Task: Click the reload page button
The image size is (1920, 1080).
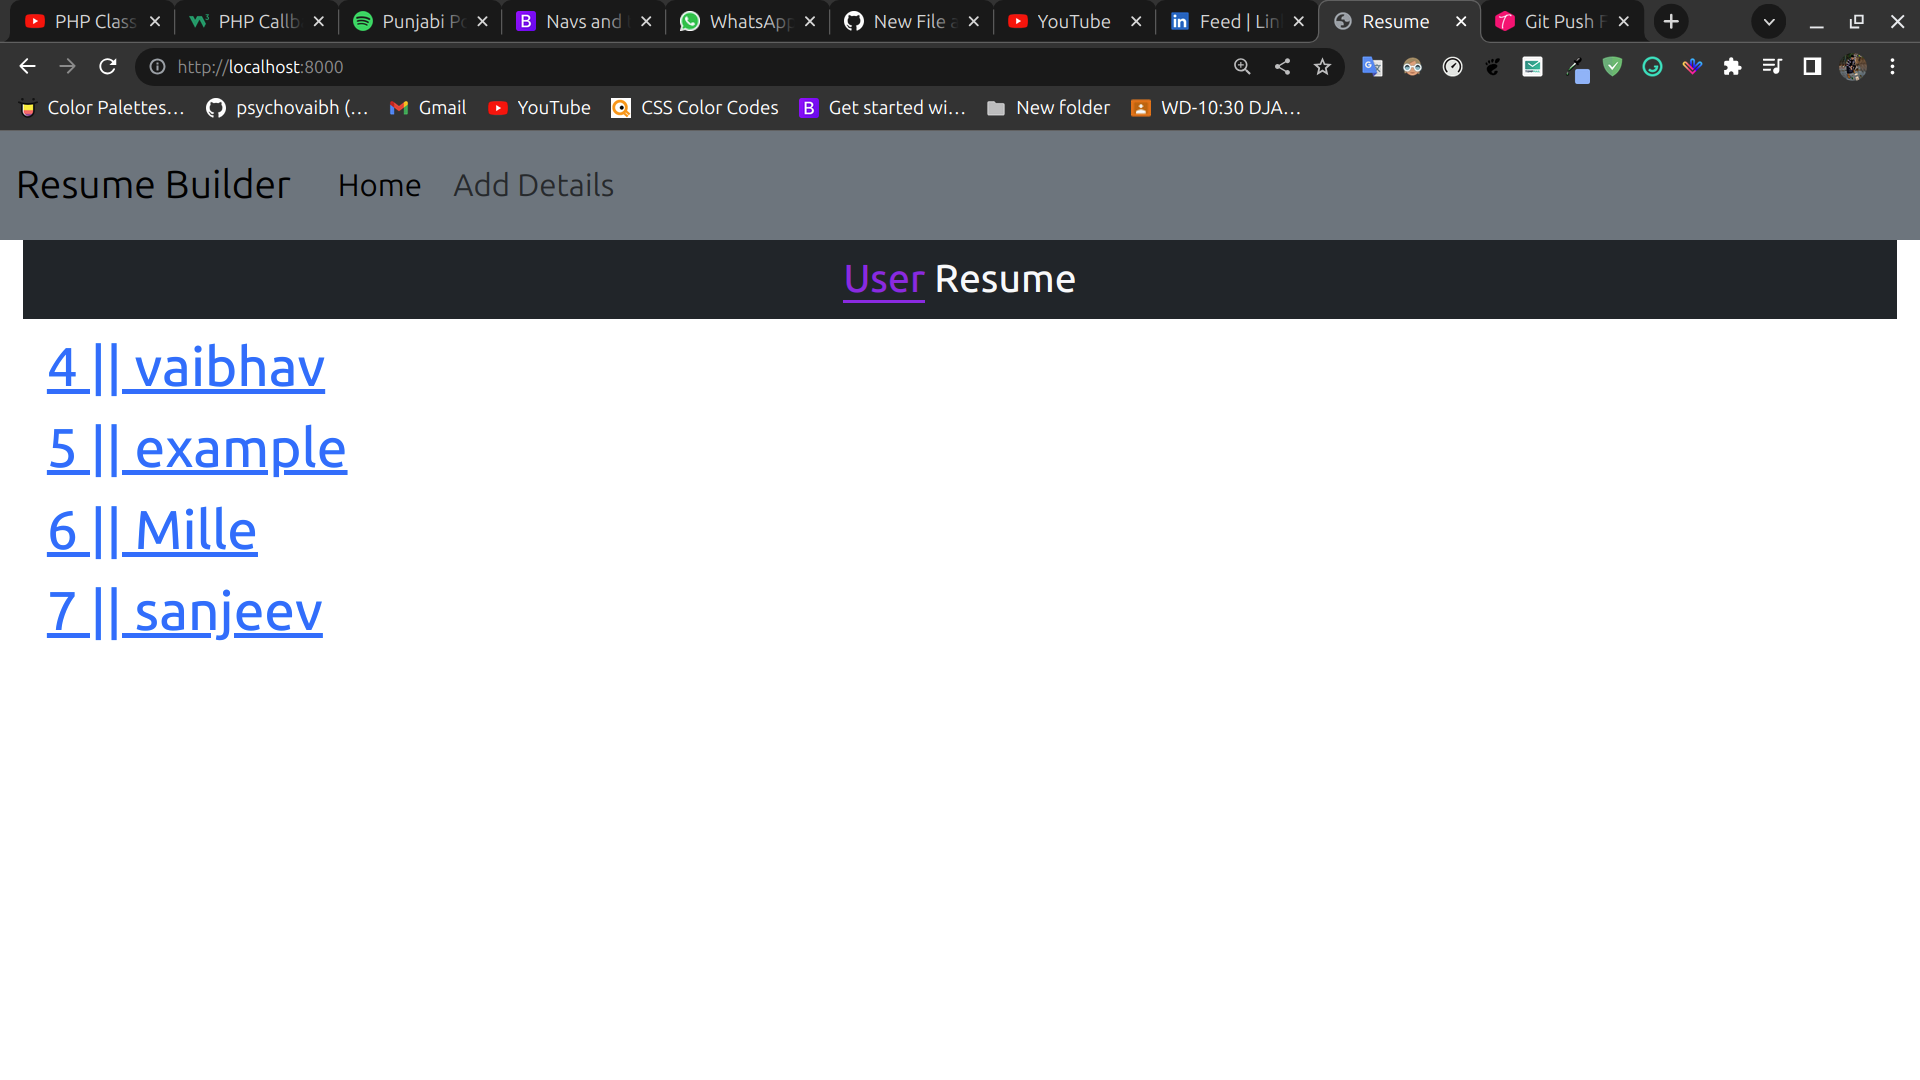Action: (x=107, y=66)
